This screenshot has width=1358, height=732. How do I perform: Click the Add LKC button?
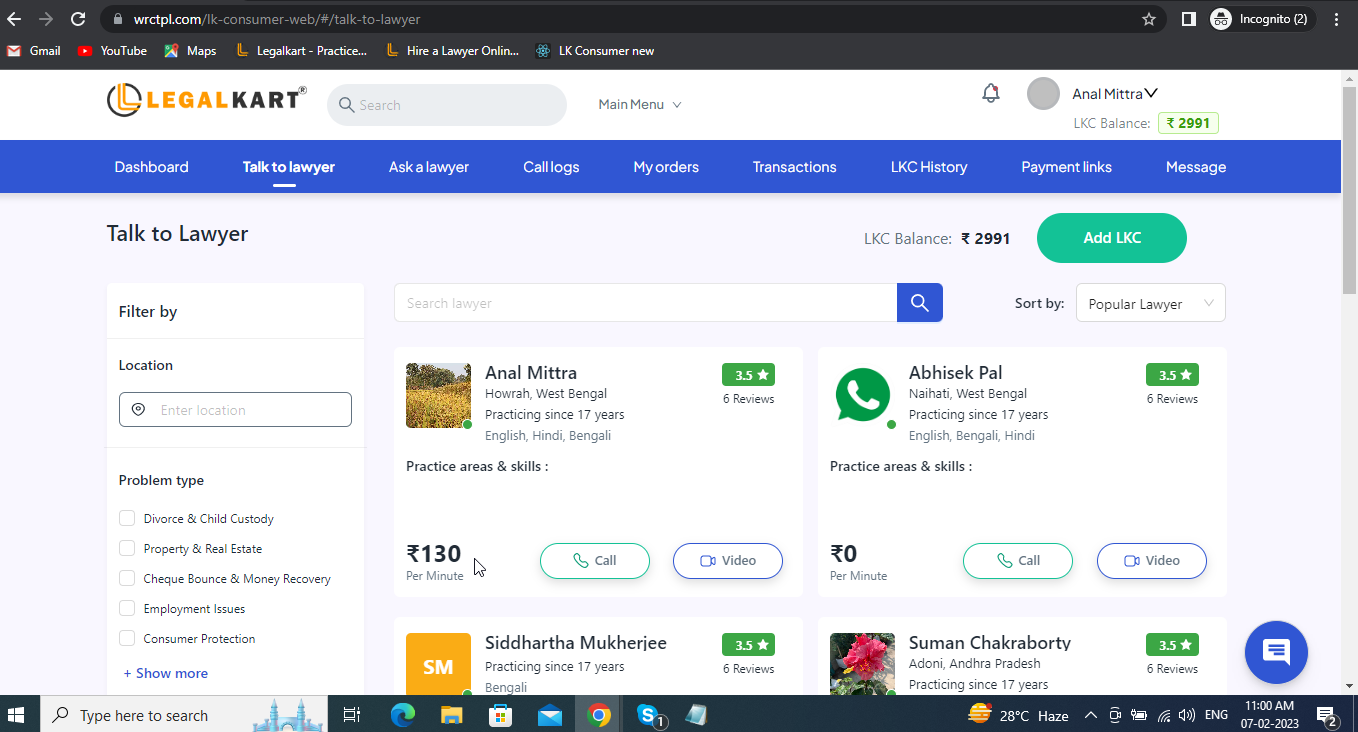1111,238
